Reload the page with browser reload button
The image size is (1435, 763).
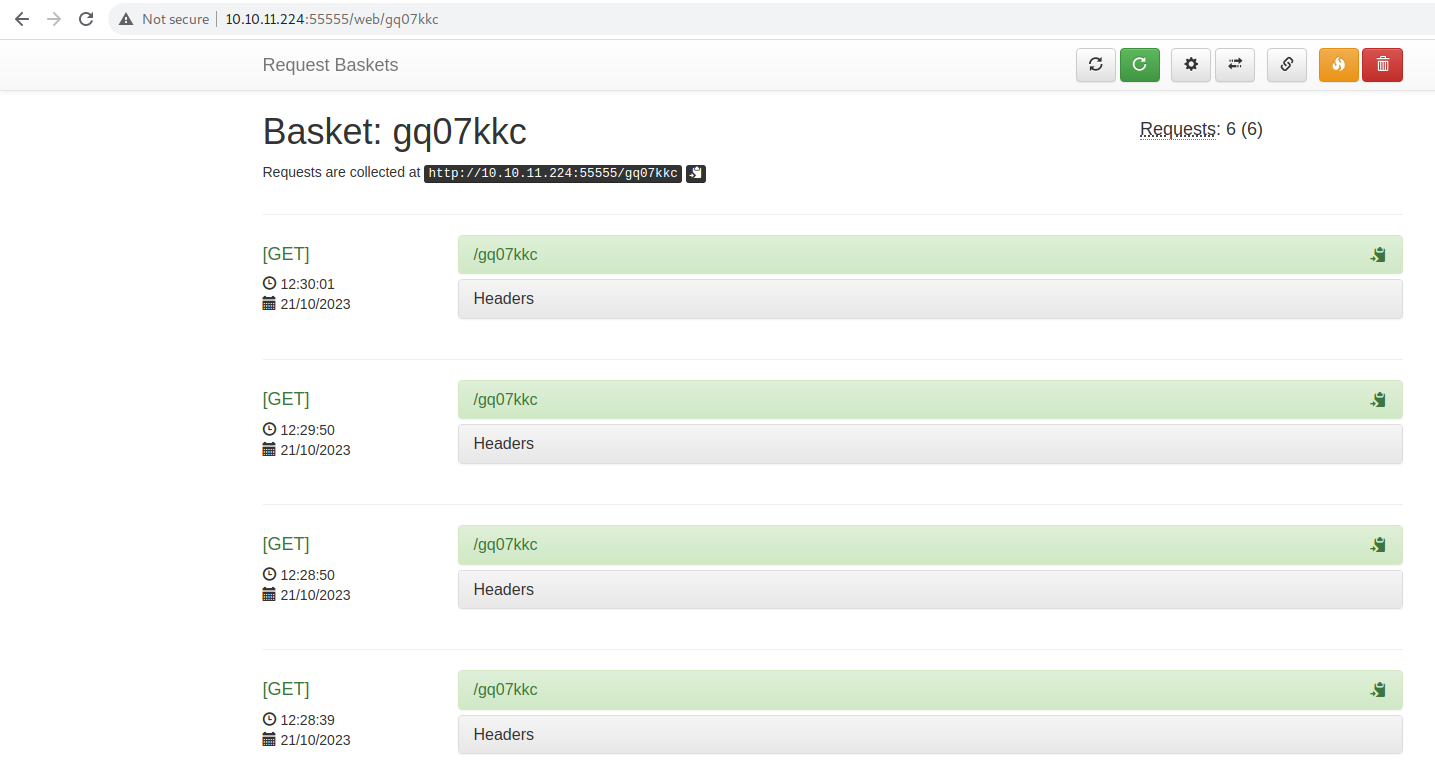tap(86, 19)
